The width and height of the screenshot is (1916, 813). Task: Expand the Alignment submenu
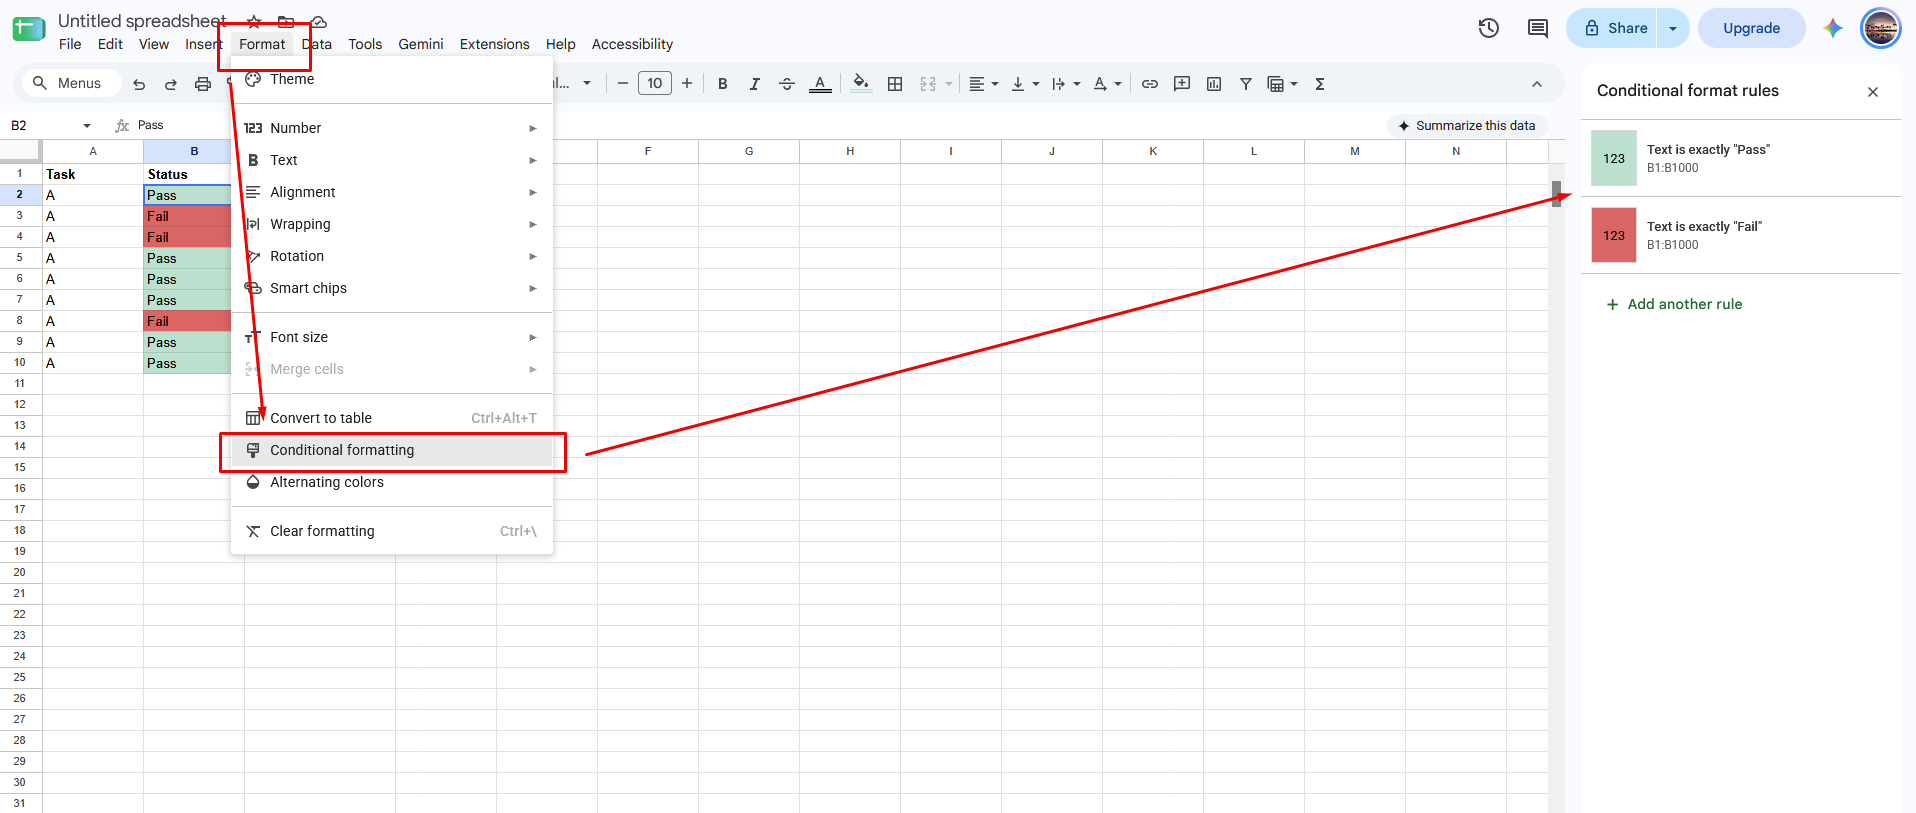click(392, 192)
